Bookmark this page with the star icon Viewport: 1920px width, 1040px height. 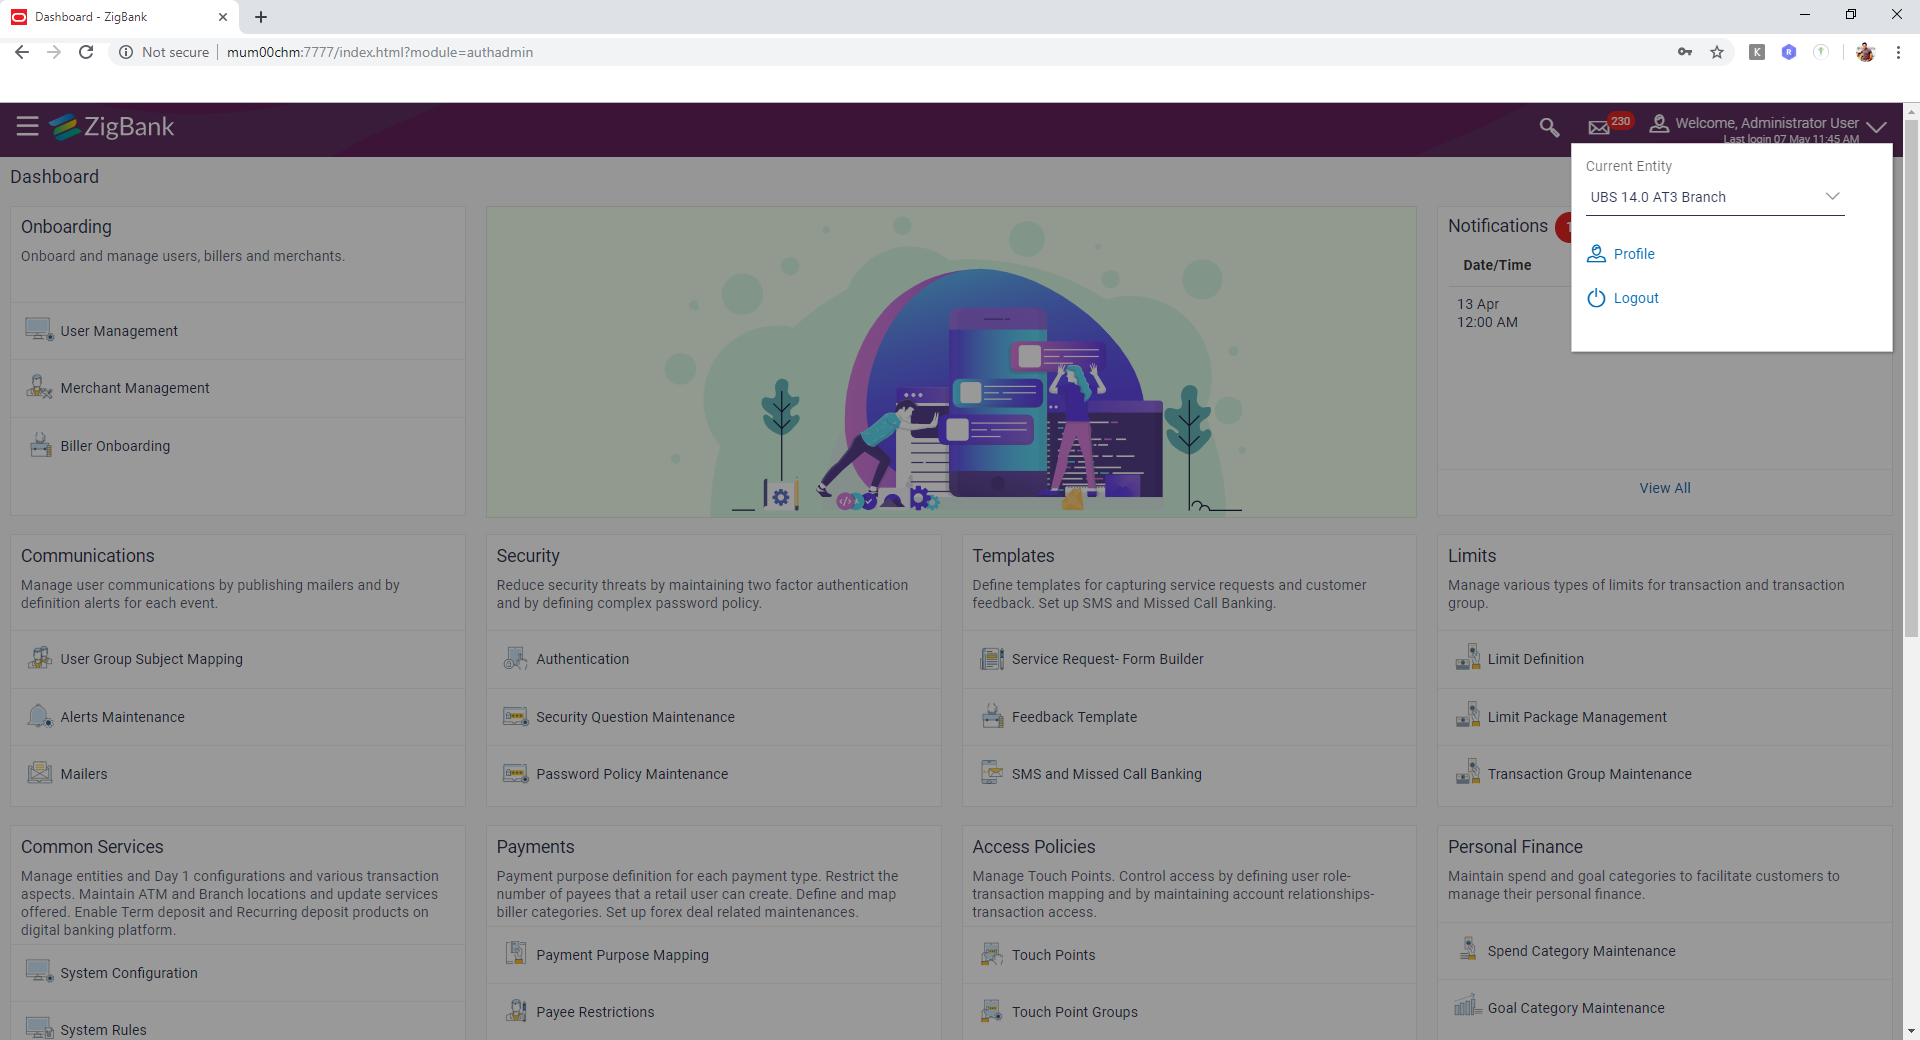pyautogui.click(x=1717, y=52)
